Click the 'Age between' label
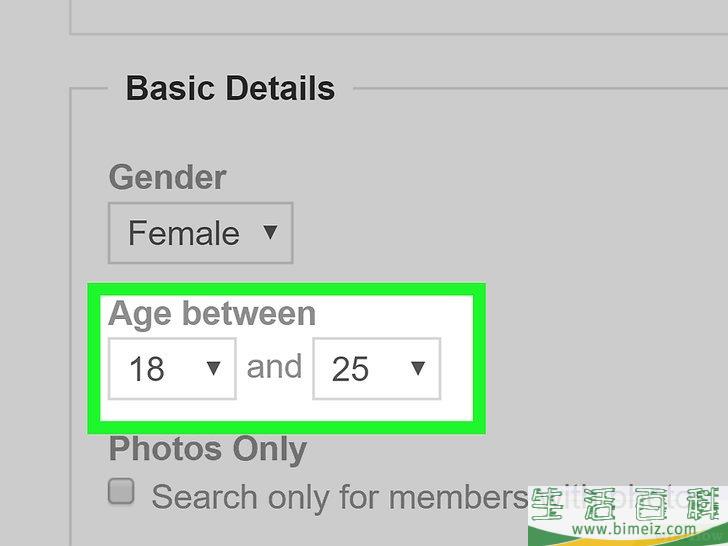728x546 pixels. (212, 314)
